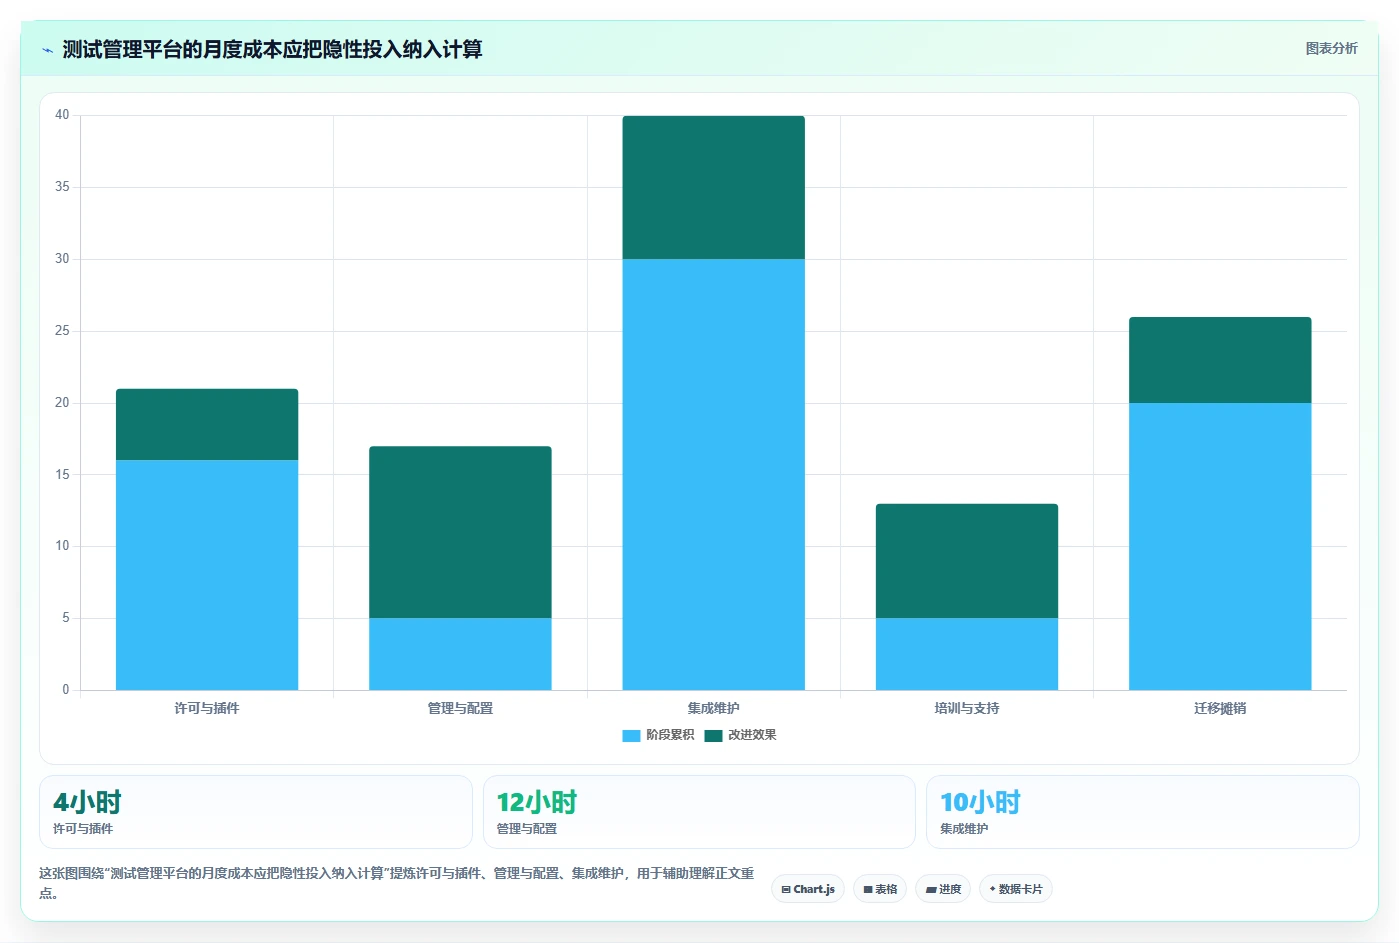Open the 12小时 管理与配置 stat card
Viewport: 1399px width, 943px height.
pyautogui.click(x=699, y=812)
